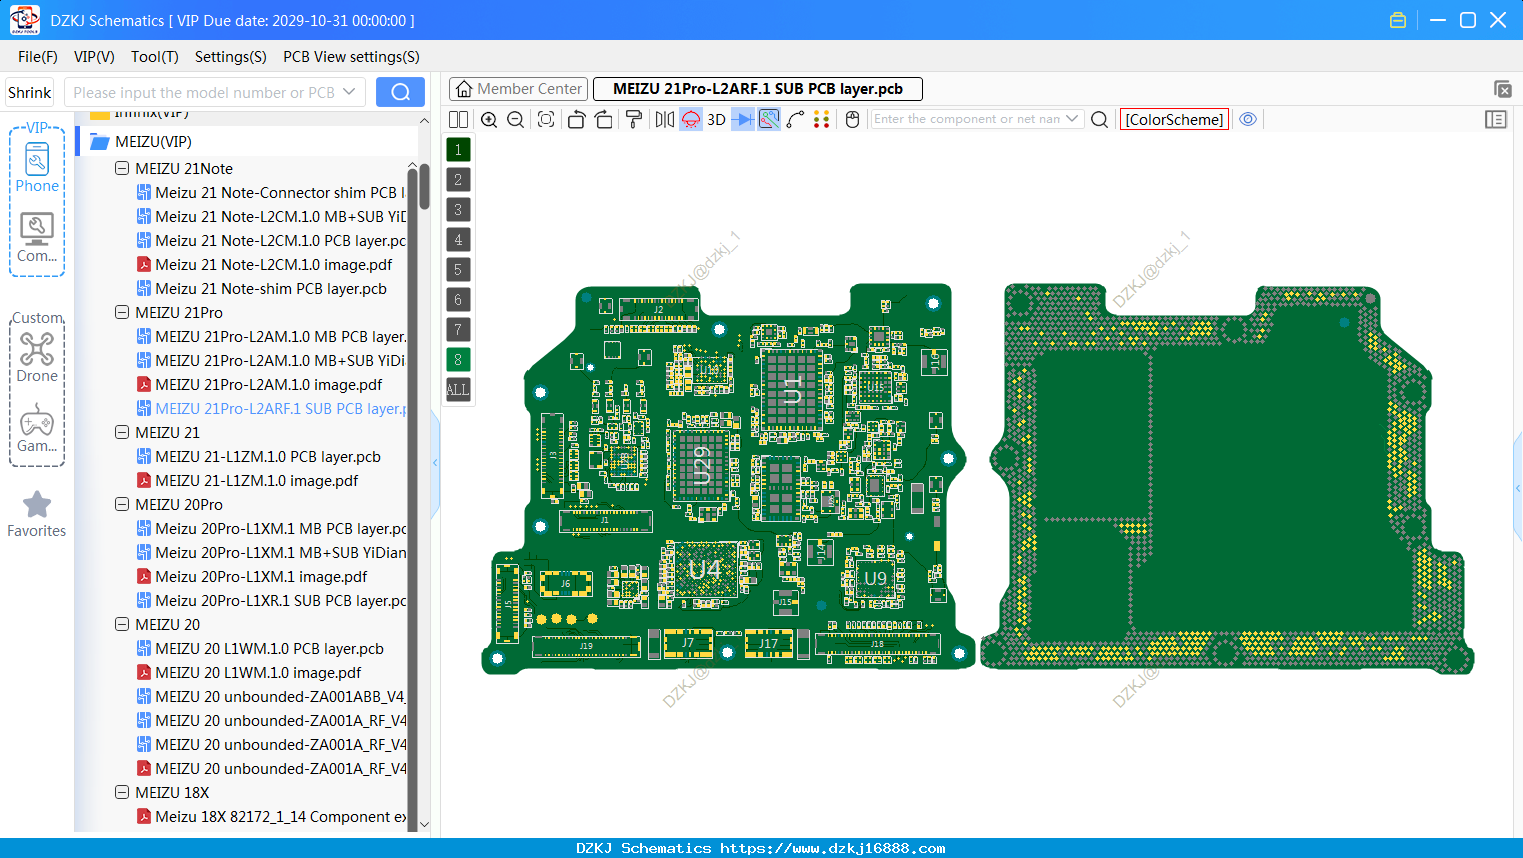This screenshot has width=1523, height=858.
Task: Open the Game console category
Action: (x=37, y=429)
